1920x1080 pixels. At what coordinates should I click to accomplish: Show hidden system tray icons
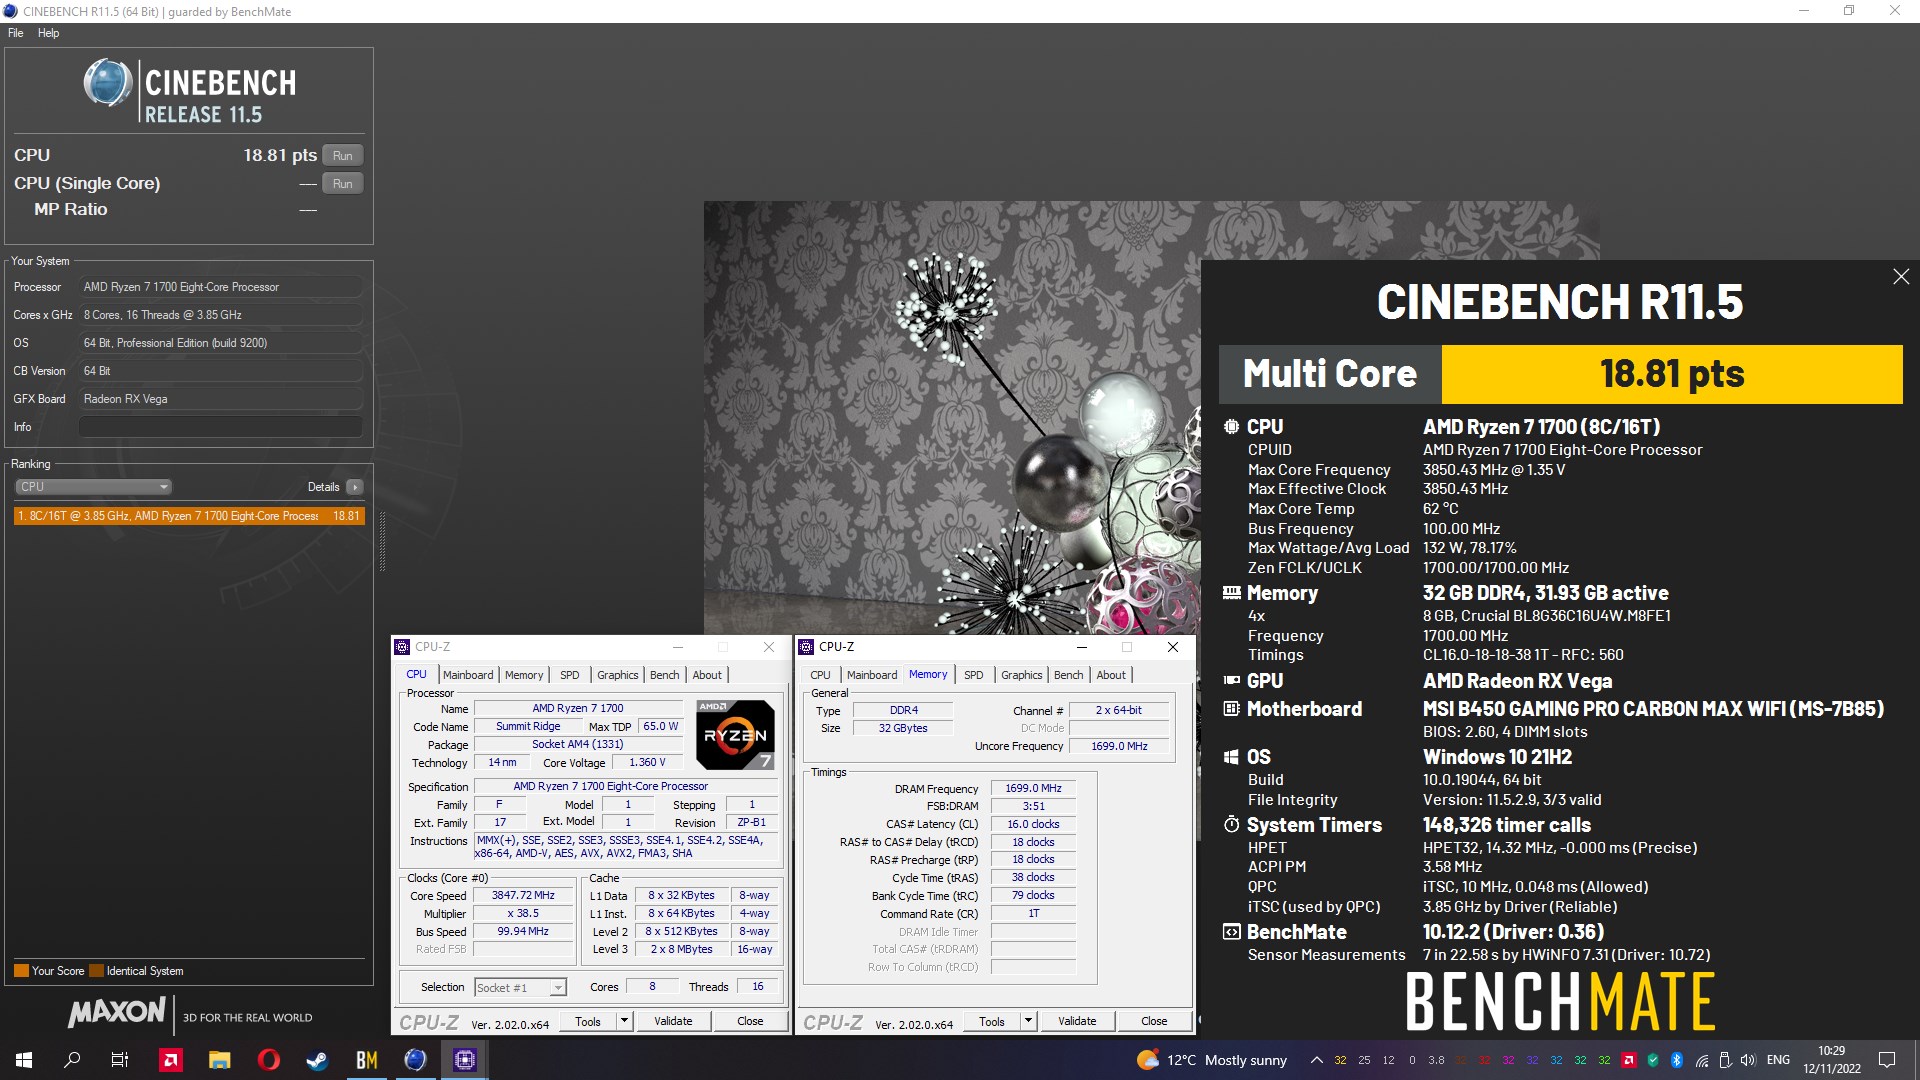tap(1316, 1060)
